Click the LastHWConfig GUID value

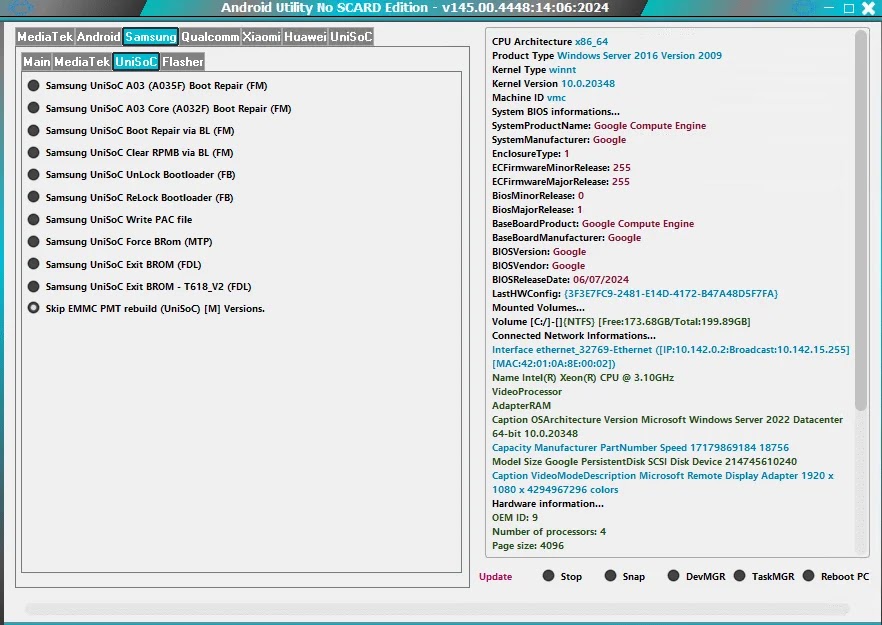click(x=671, y=294)
